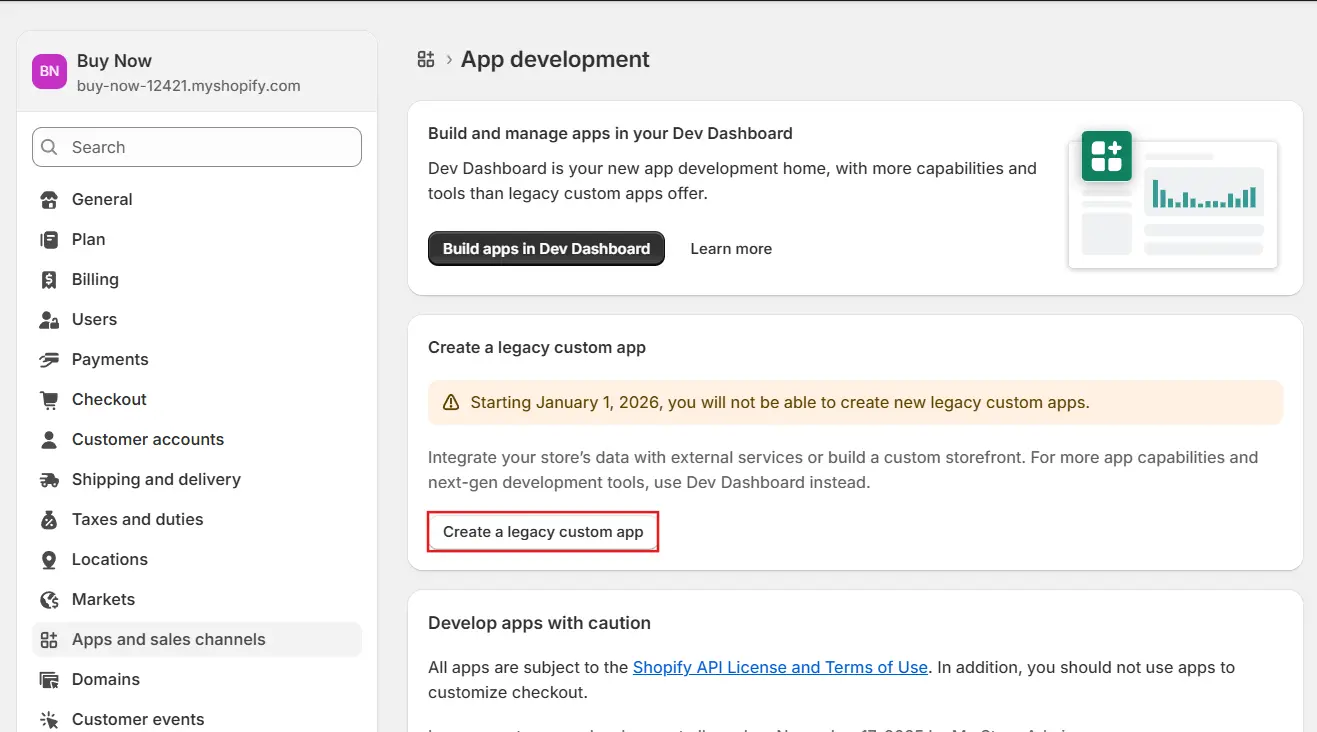Click the Billing receipt icon
The height and width of the screenshot is (732, 1317).
(49, 280)
